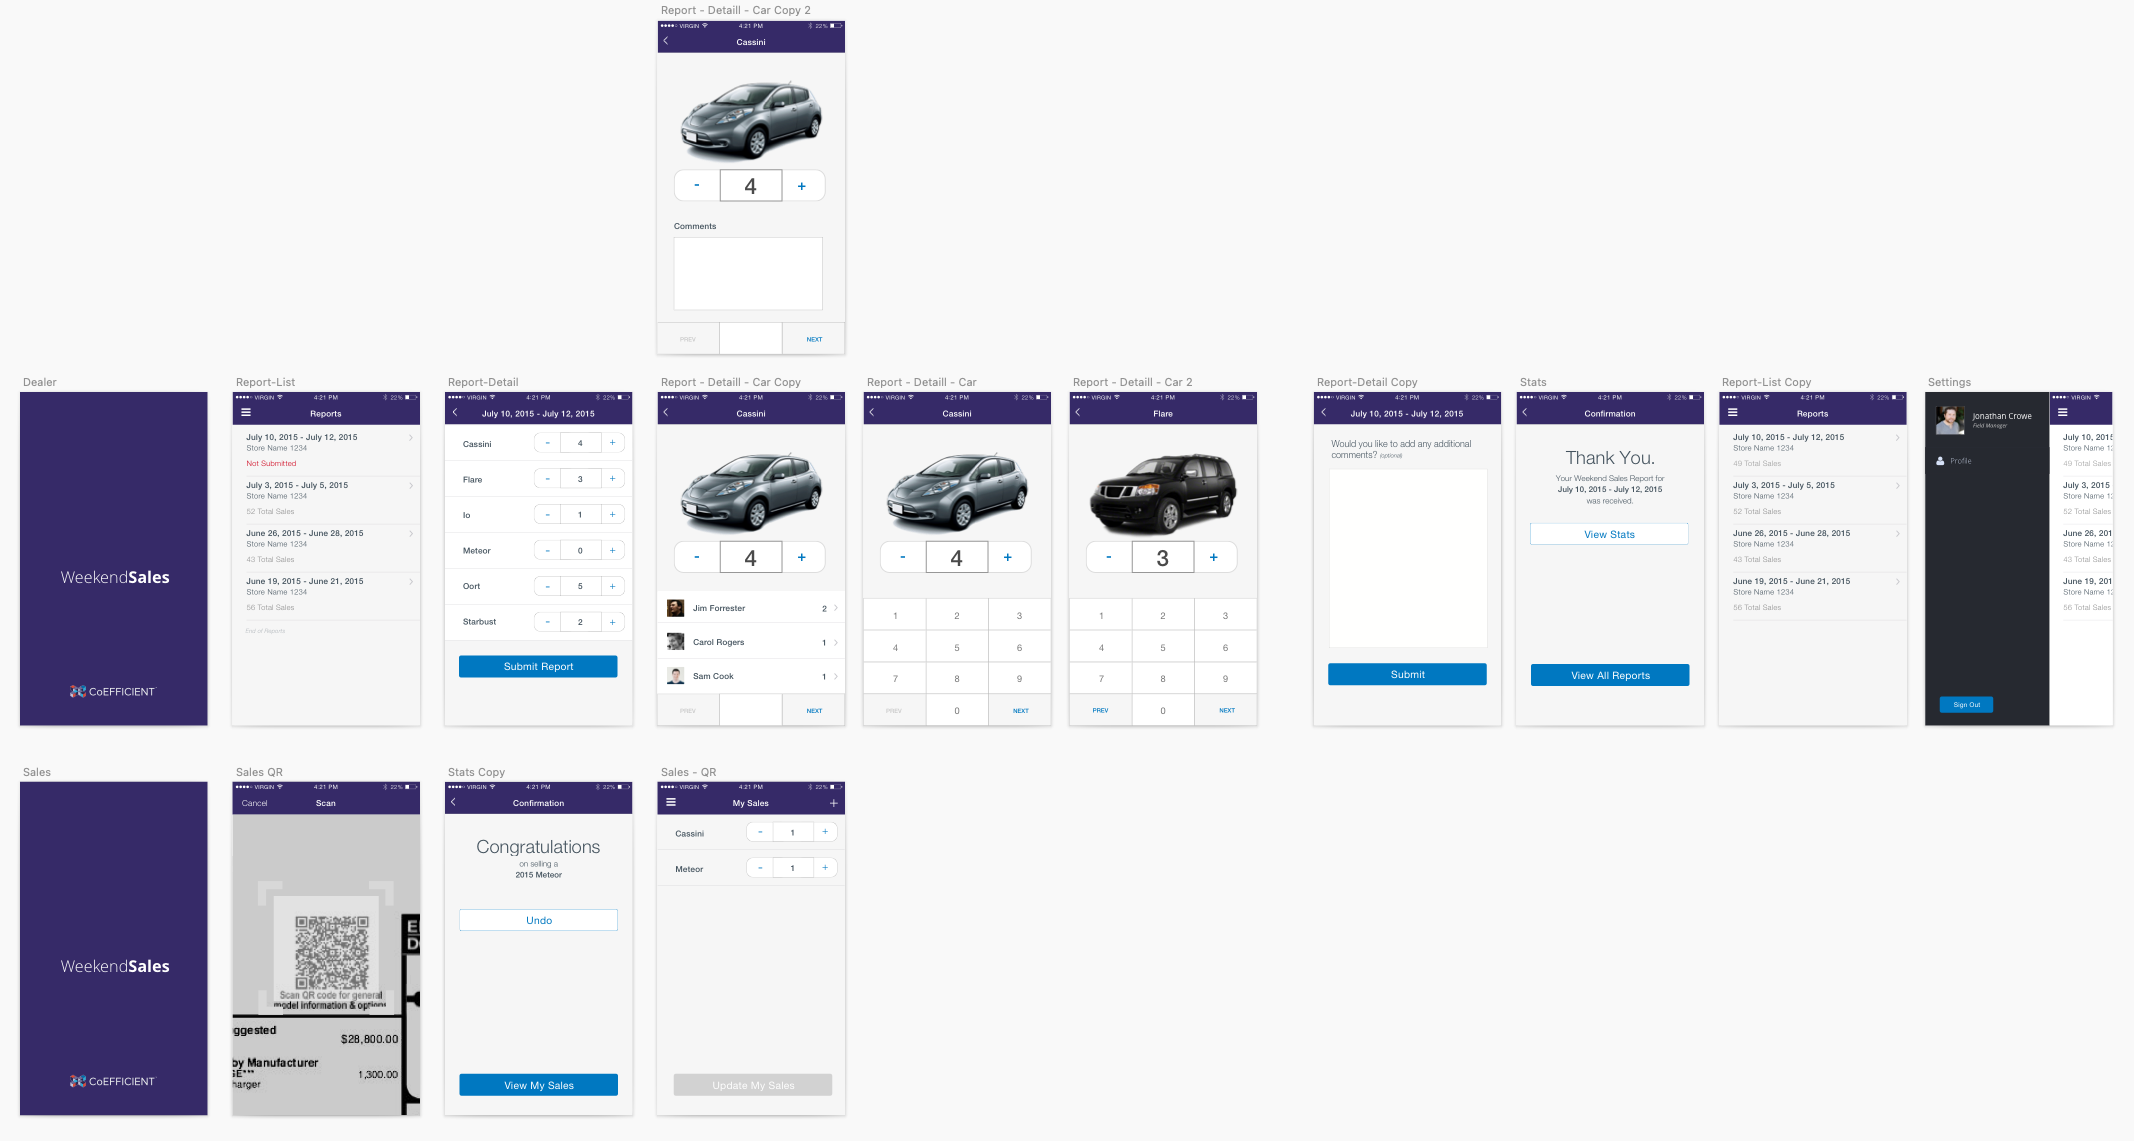The image size is (2134, 1141).
Task: Click Undo on Congratulations screen
Action: pyautogui.click(x=538, y=920)
